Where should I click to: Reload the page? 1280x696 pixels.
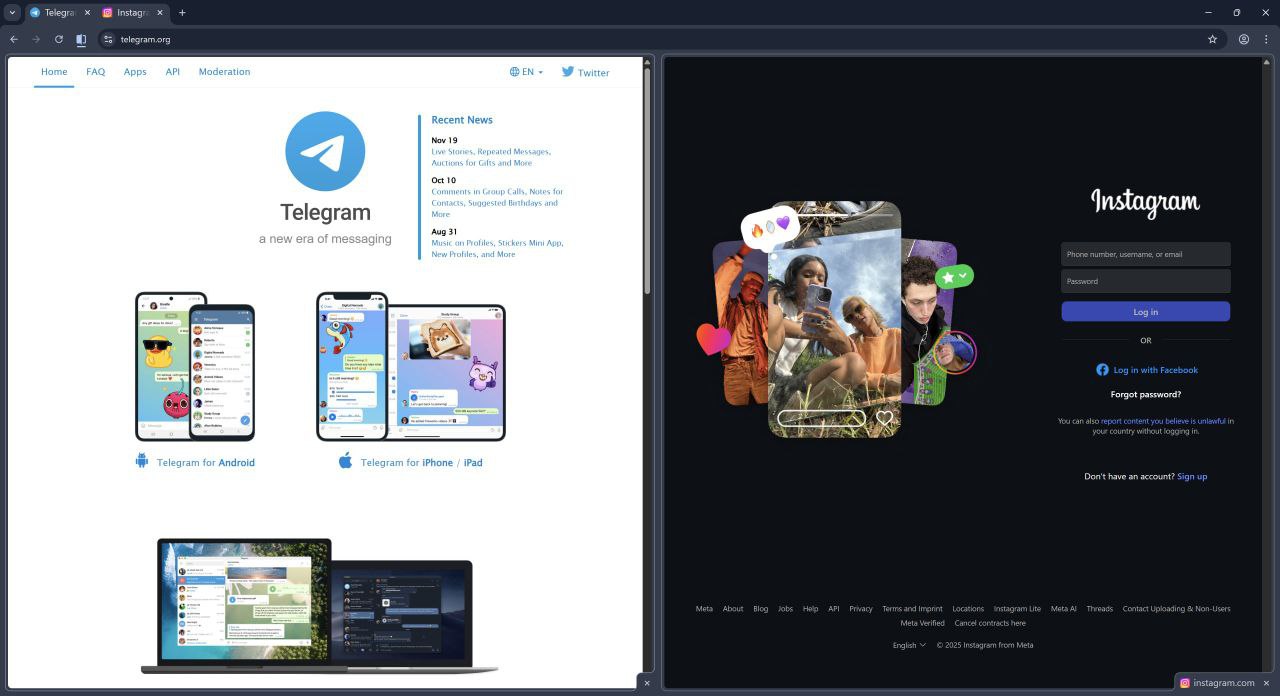pos(58,39)
